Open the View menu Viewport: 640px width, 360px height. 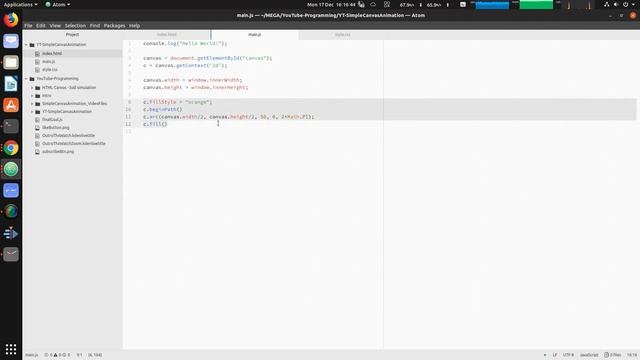pos(55,25)
